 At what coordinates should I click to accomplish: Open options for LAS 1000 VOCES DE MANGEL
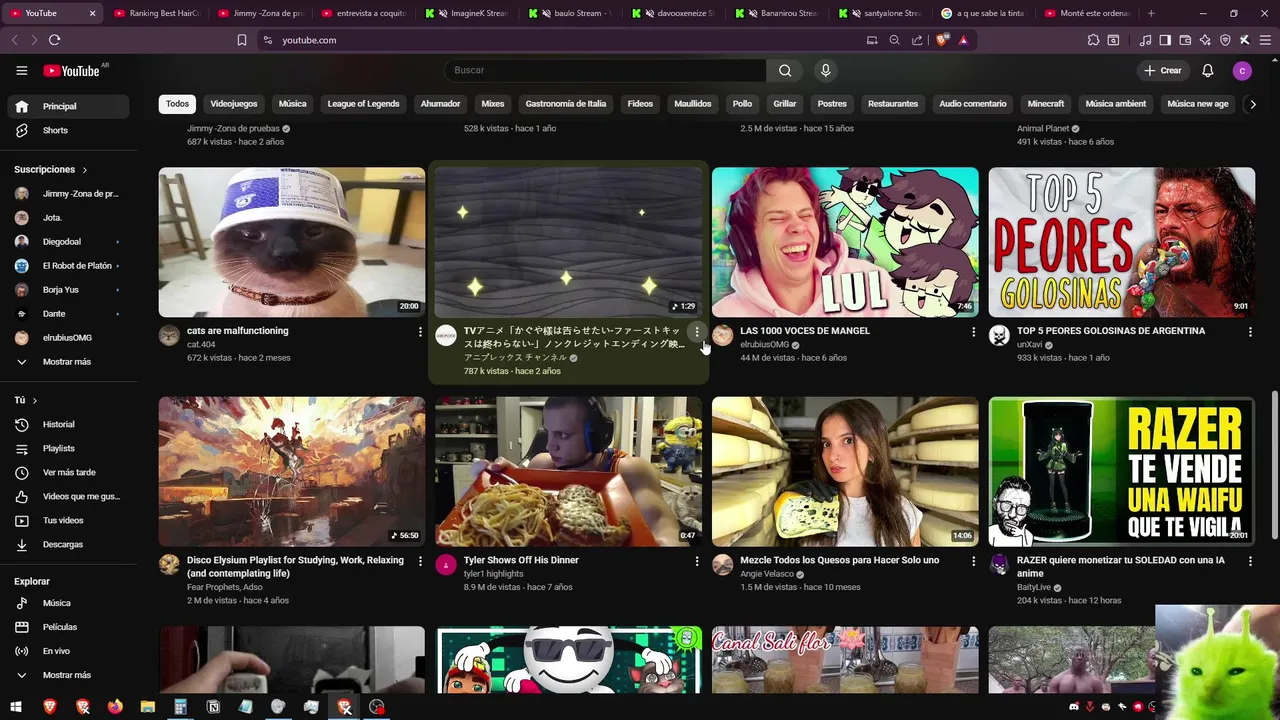click(973, 332)
